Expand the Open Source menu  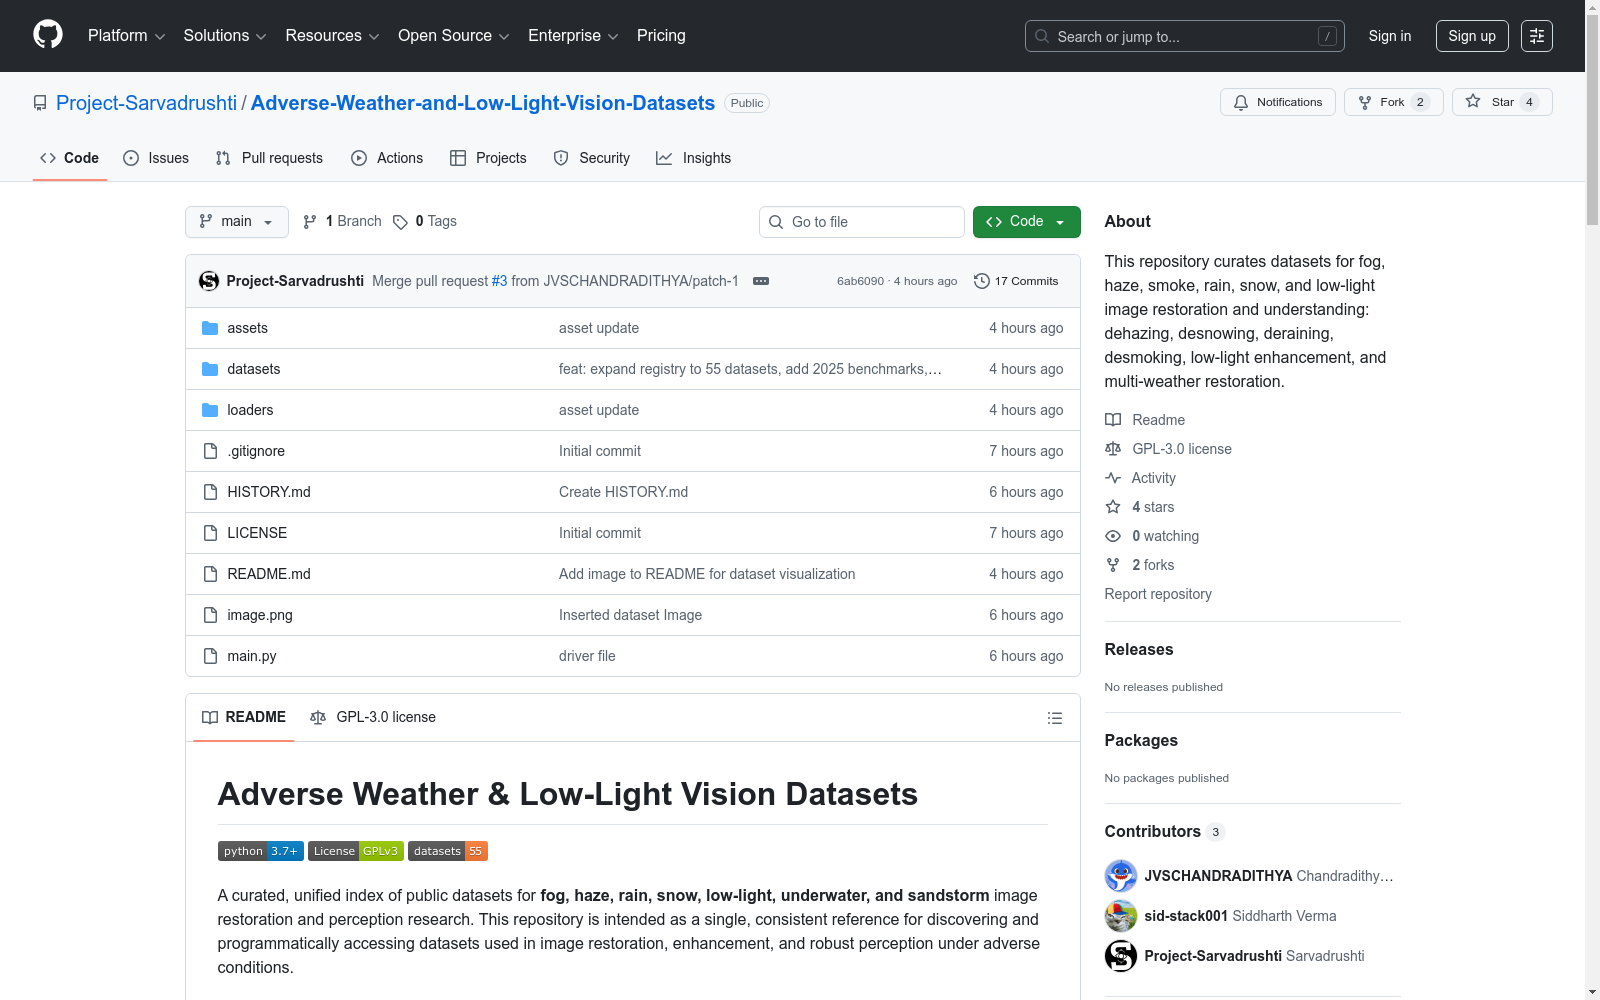[454, 36]
